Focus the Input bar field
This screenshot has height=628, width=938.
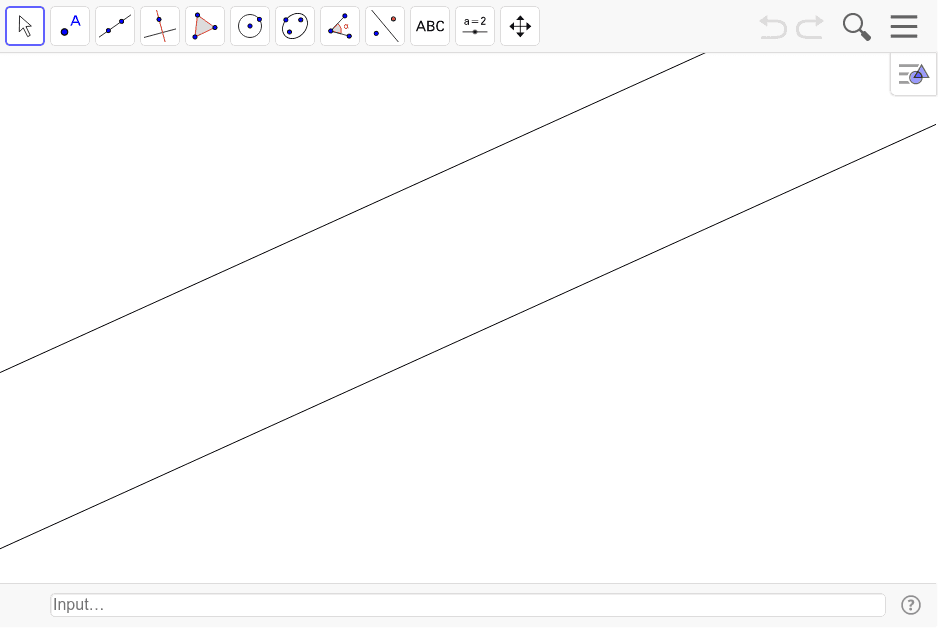(x=468, y=605)
